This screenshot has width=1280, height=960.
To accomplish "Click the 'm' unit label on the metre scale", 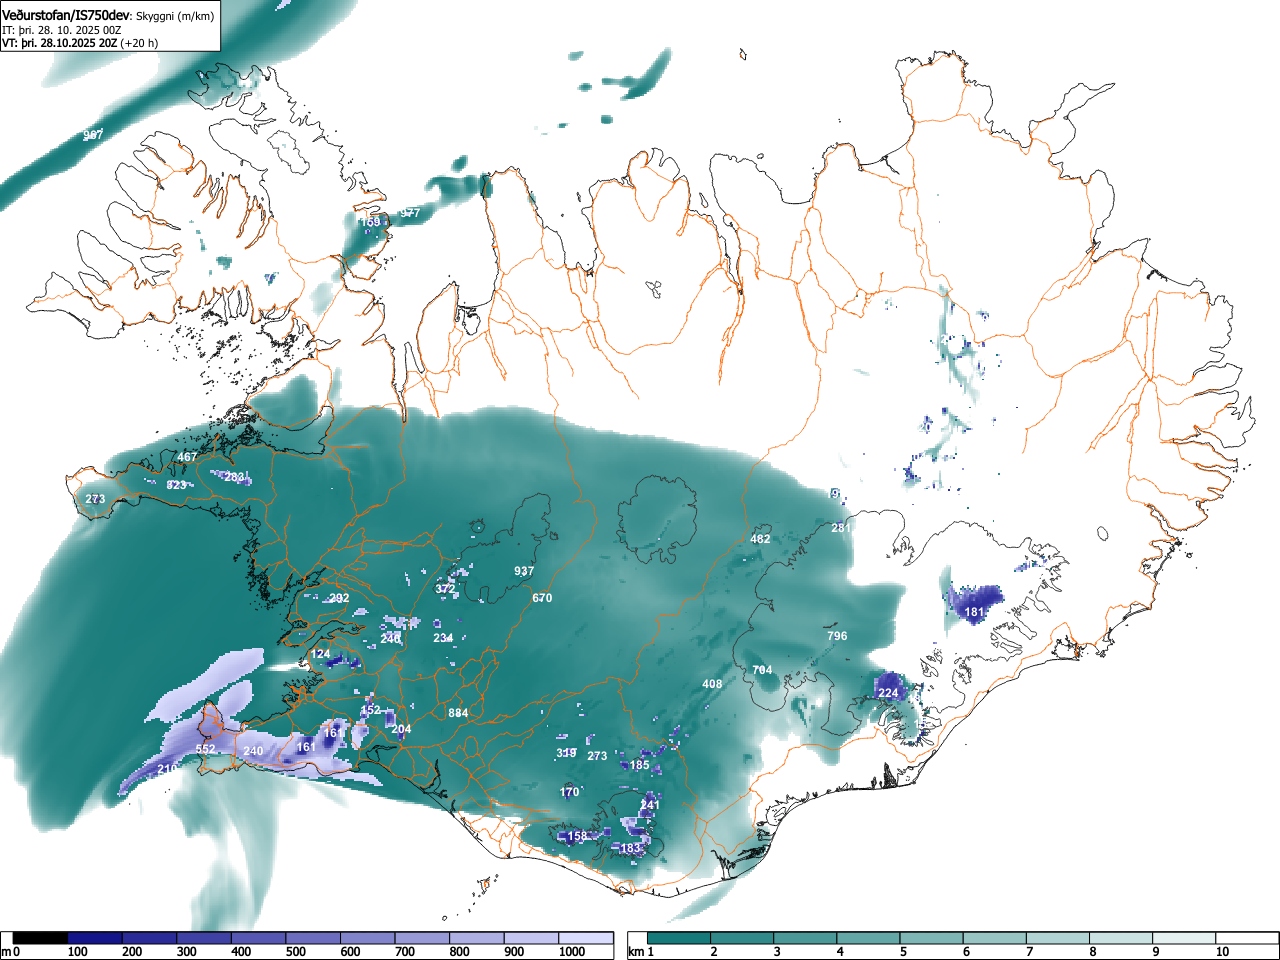I will (6, 952).
